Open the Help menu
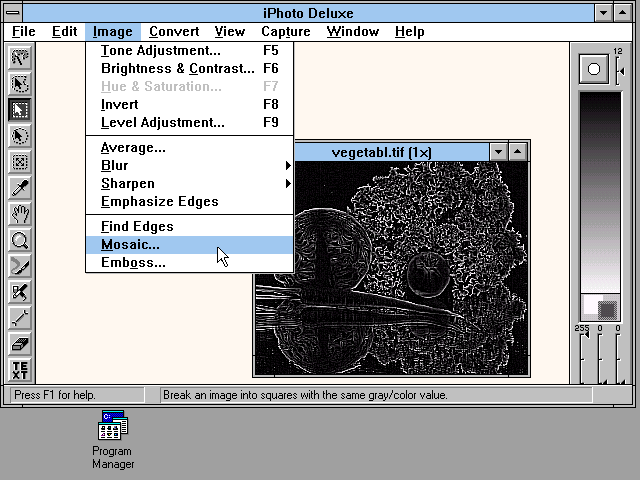Screen dimensions: 640x480 (409, 31)
